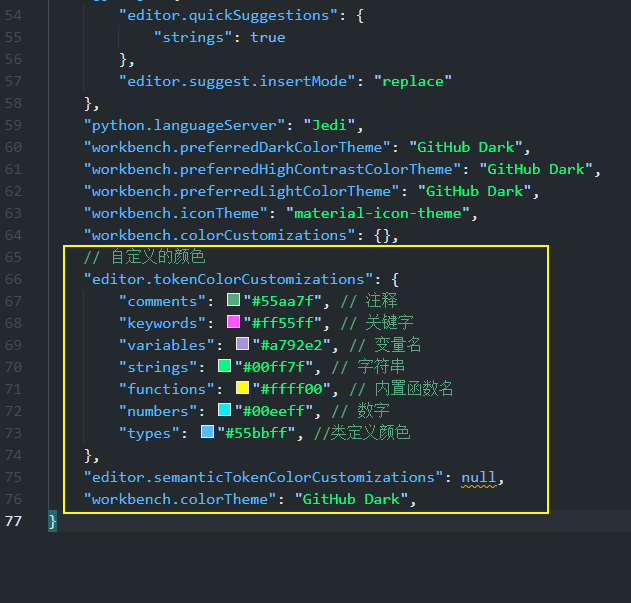Click the "workbench.preferredLightColorTheme" key

[x=241, y=191]
